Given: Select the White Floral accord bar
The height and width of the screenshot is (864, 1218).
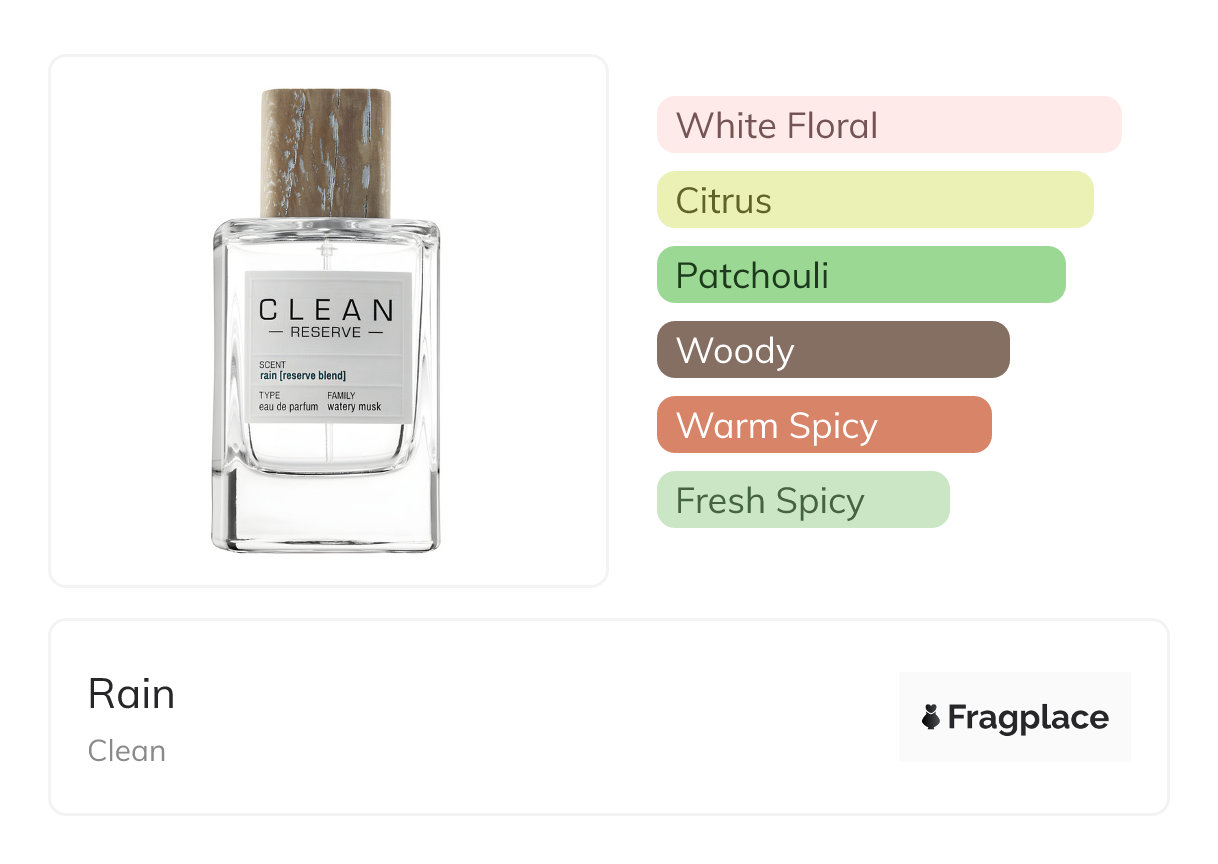Looking at the screenshot, I should pos(888,125).
